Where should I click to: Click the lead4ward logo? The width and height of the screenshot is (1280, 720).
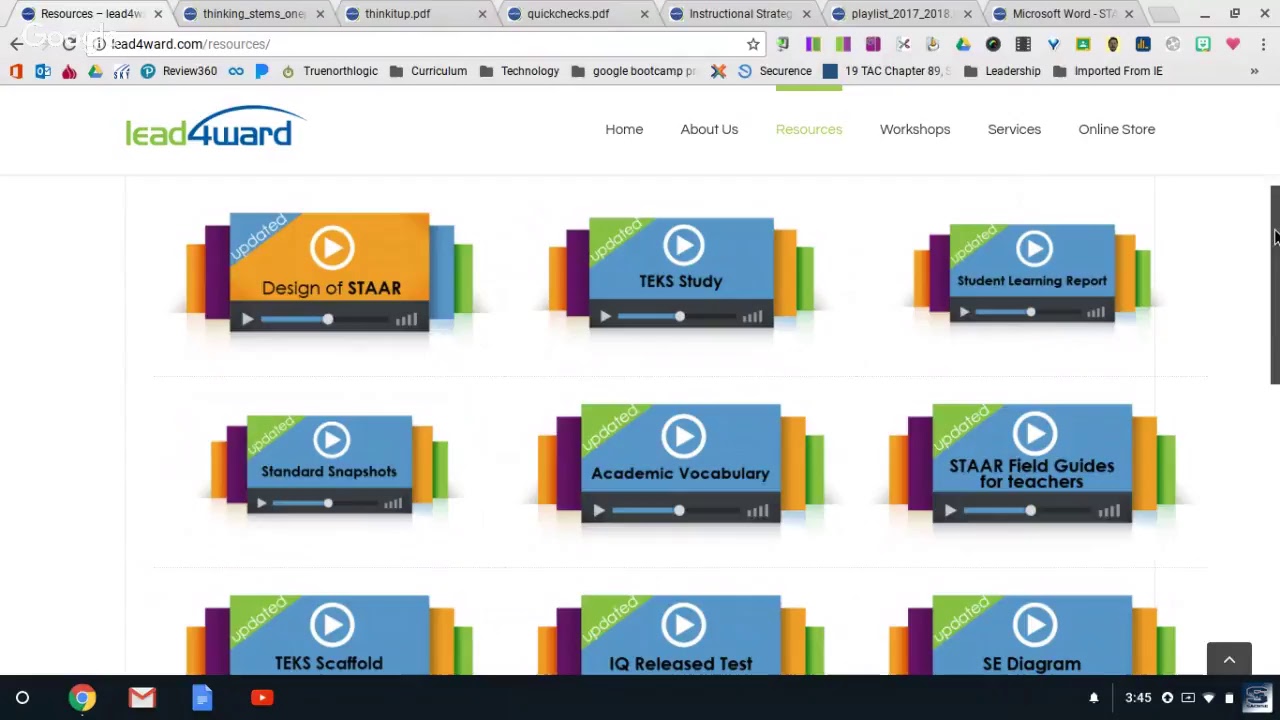(x=215, y=127)
